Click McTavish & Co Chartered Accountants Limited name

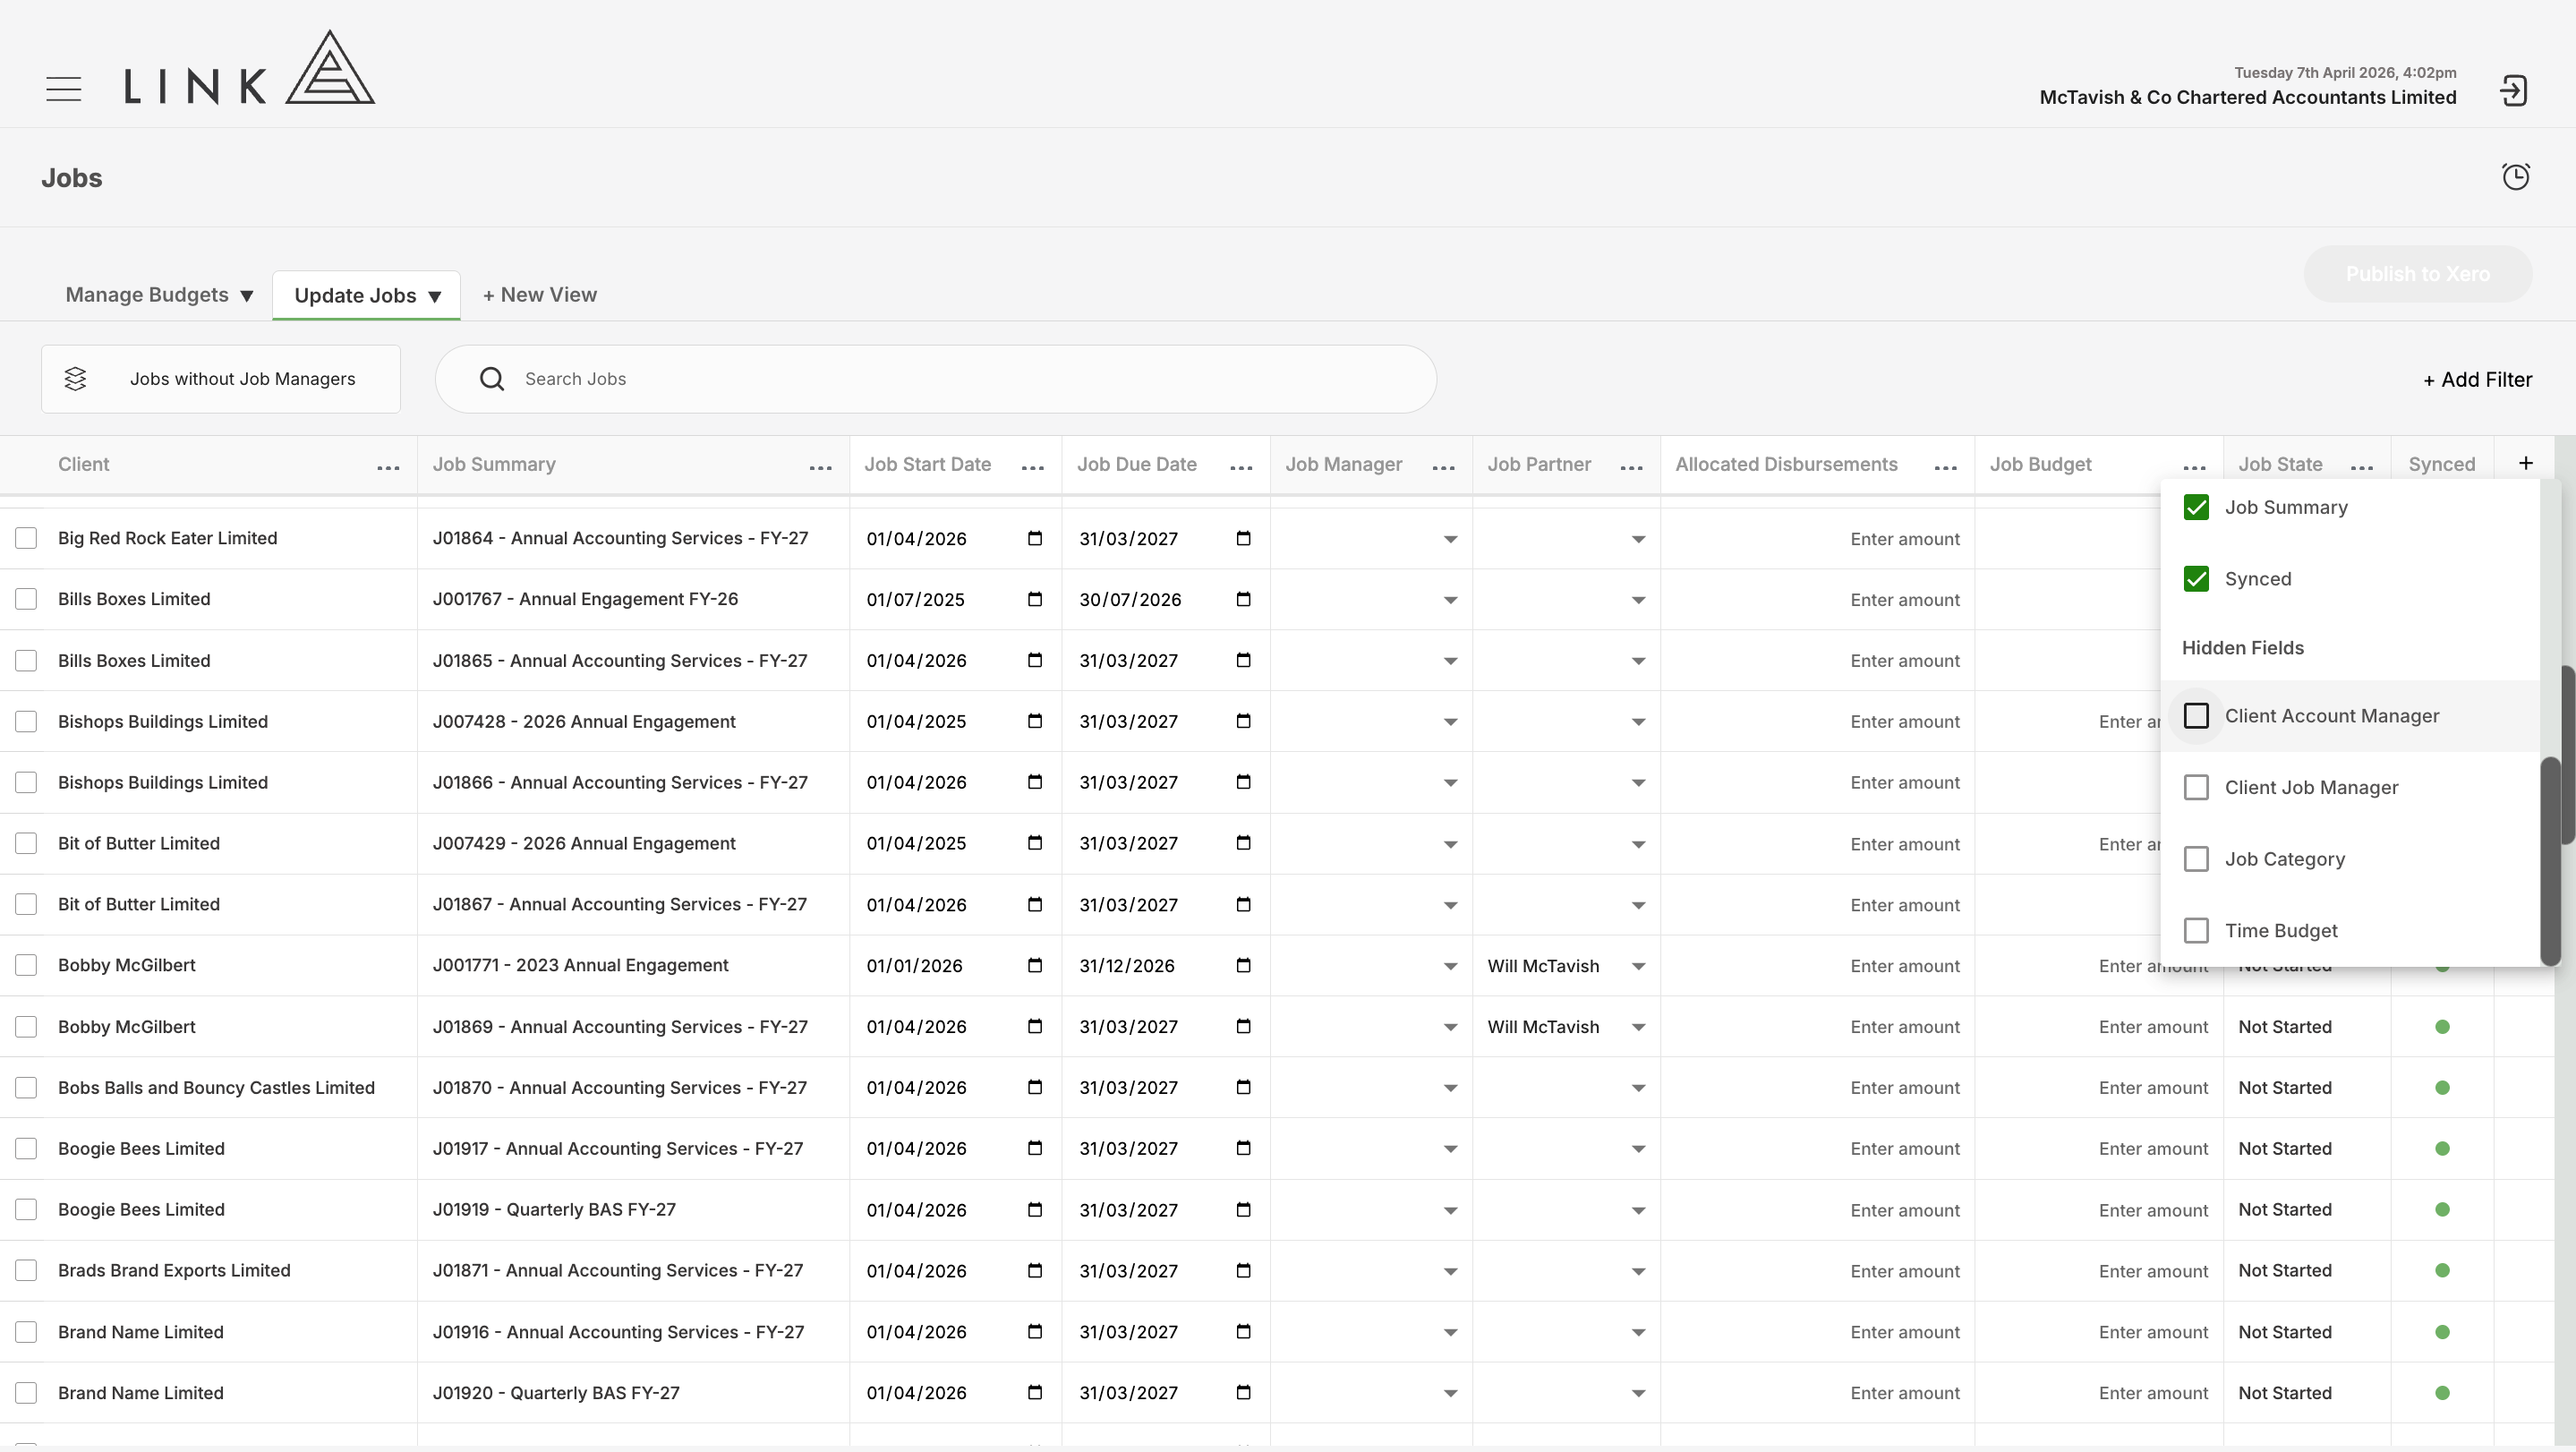pyautogui.click(x=2248, y=97)
